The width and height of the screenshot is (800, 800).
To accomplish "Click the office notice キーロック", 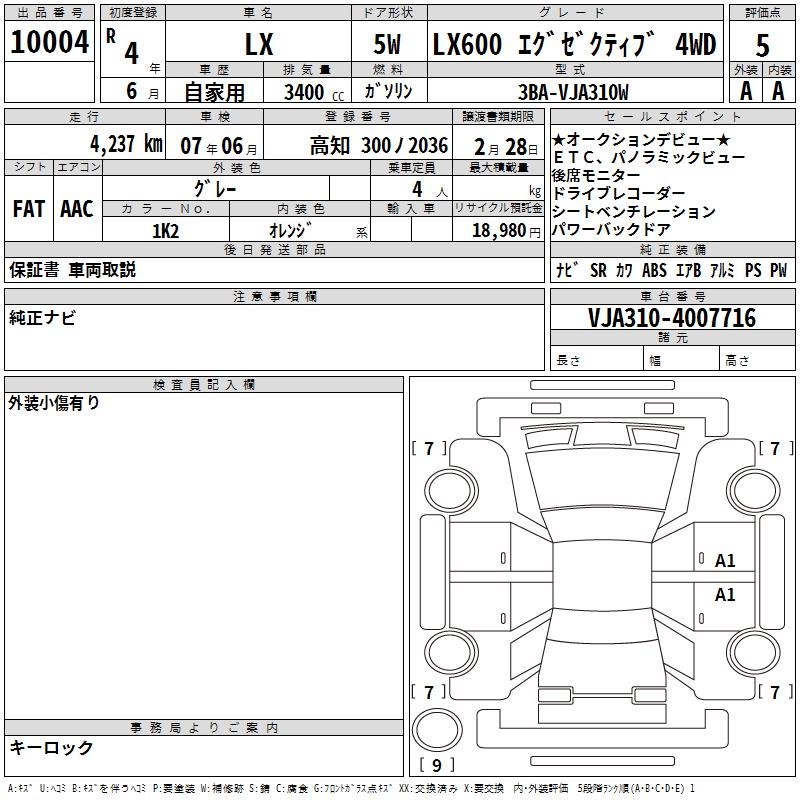I will tap(51, 748).
